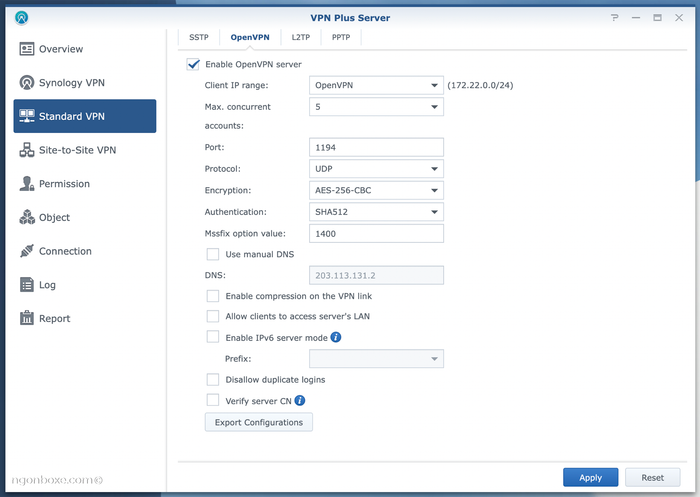
Task: Click the Synology VPN sidebar icon
Action: point(27,83)
